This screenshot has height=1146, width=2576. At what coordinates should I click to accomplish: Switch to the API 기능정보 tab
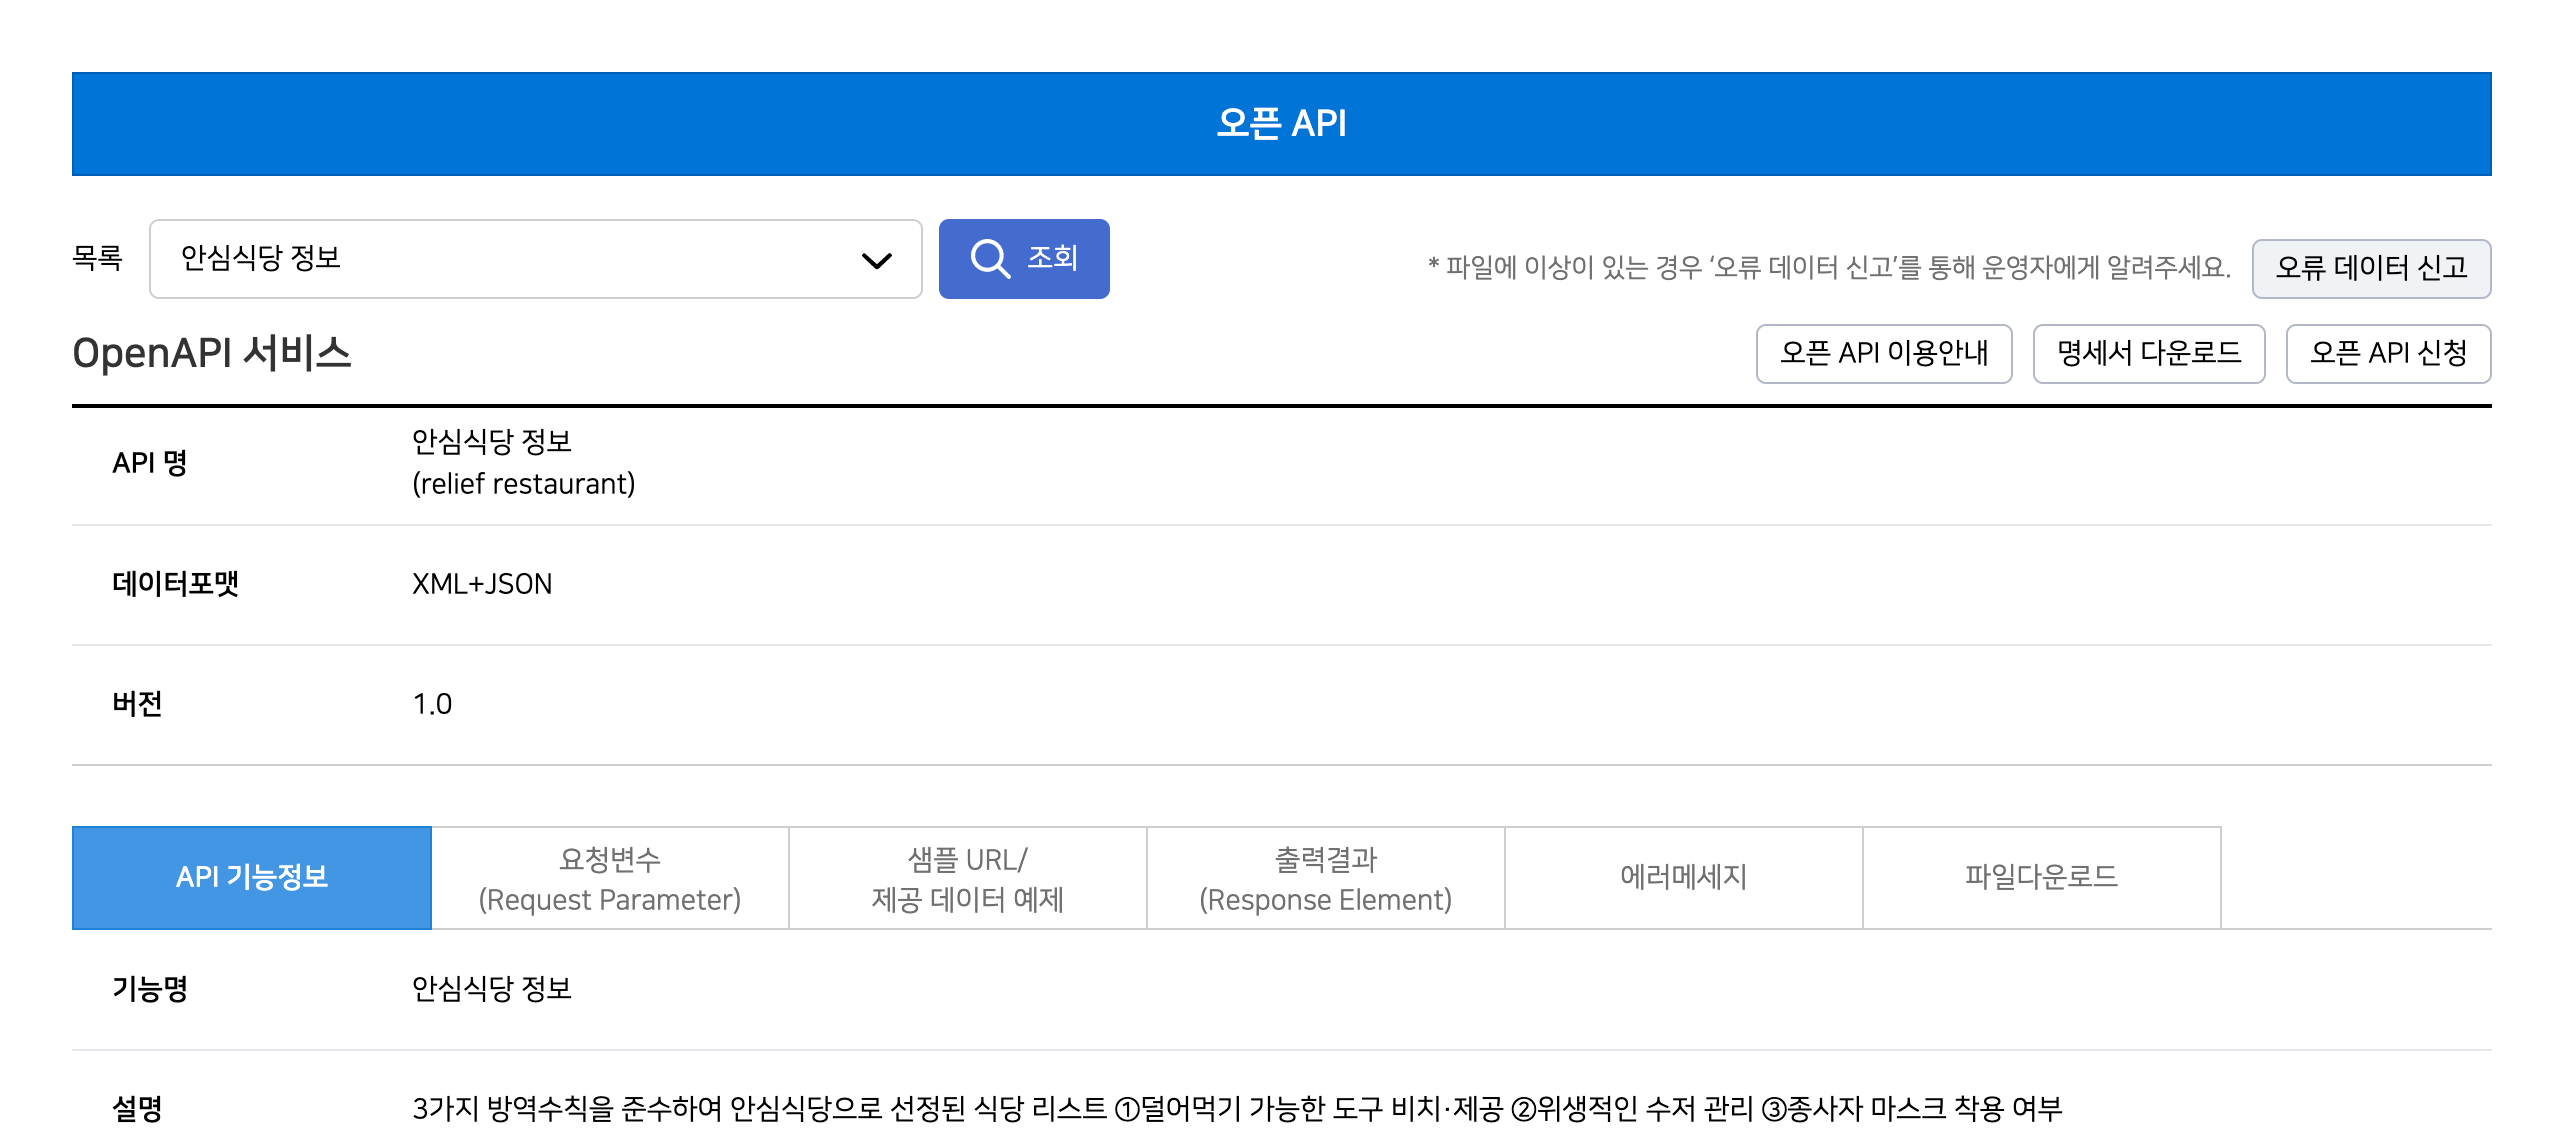click(x=252, y=877)
